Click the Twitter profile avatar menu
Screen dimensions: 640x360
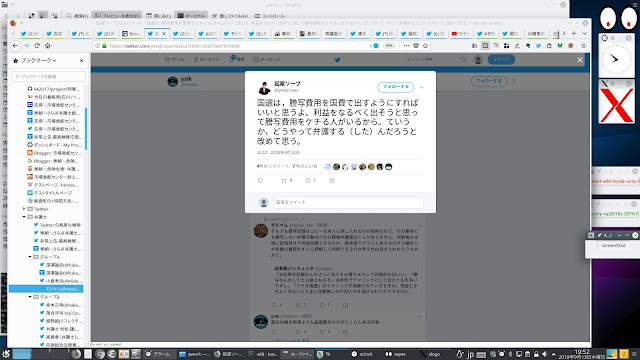478,60
